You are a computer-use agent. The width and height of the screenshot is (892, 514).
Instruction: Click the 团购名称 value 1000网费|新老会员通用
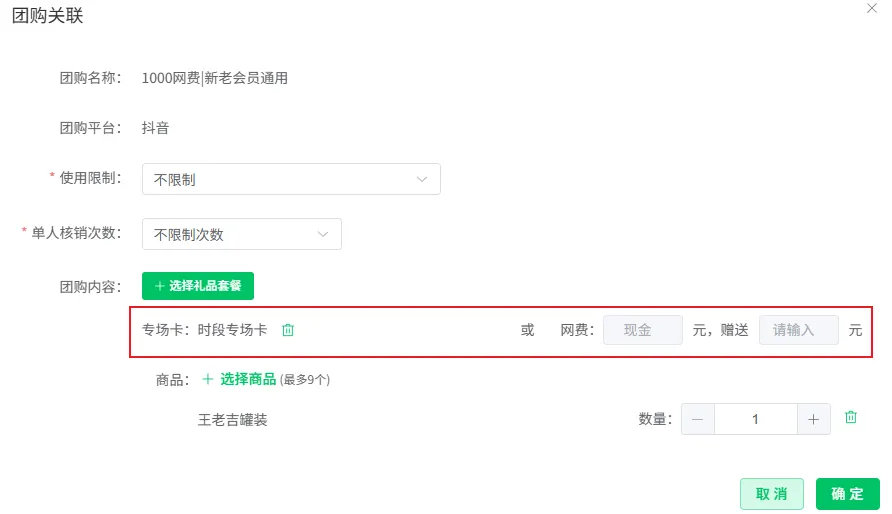point(214,78)
